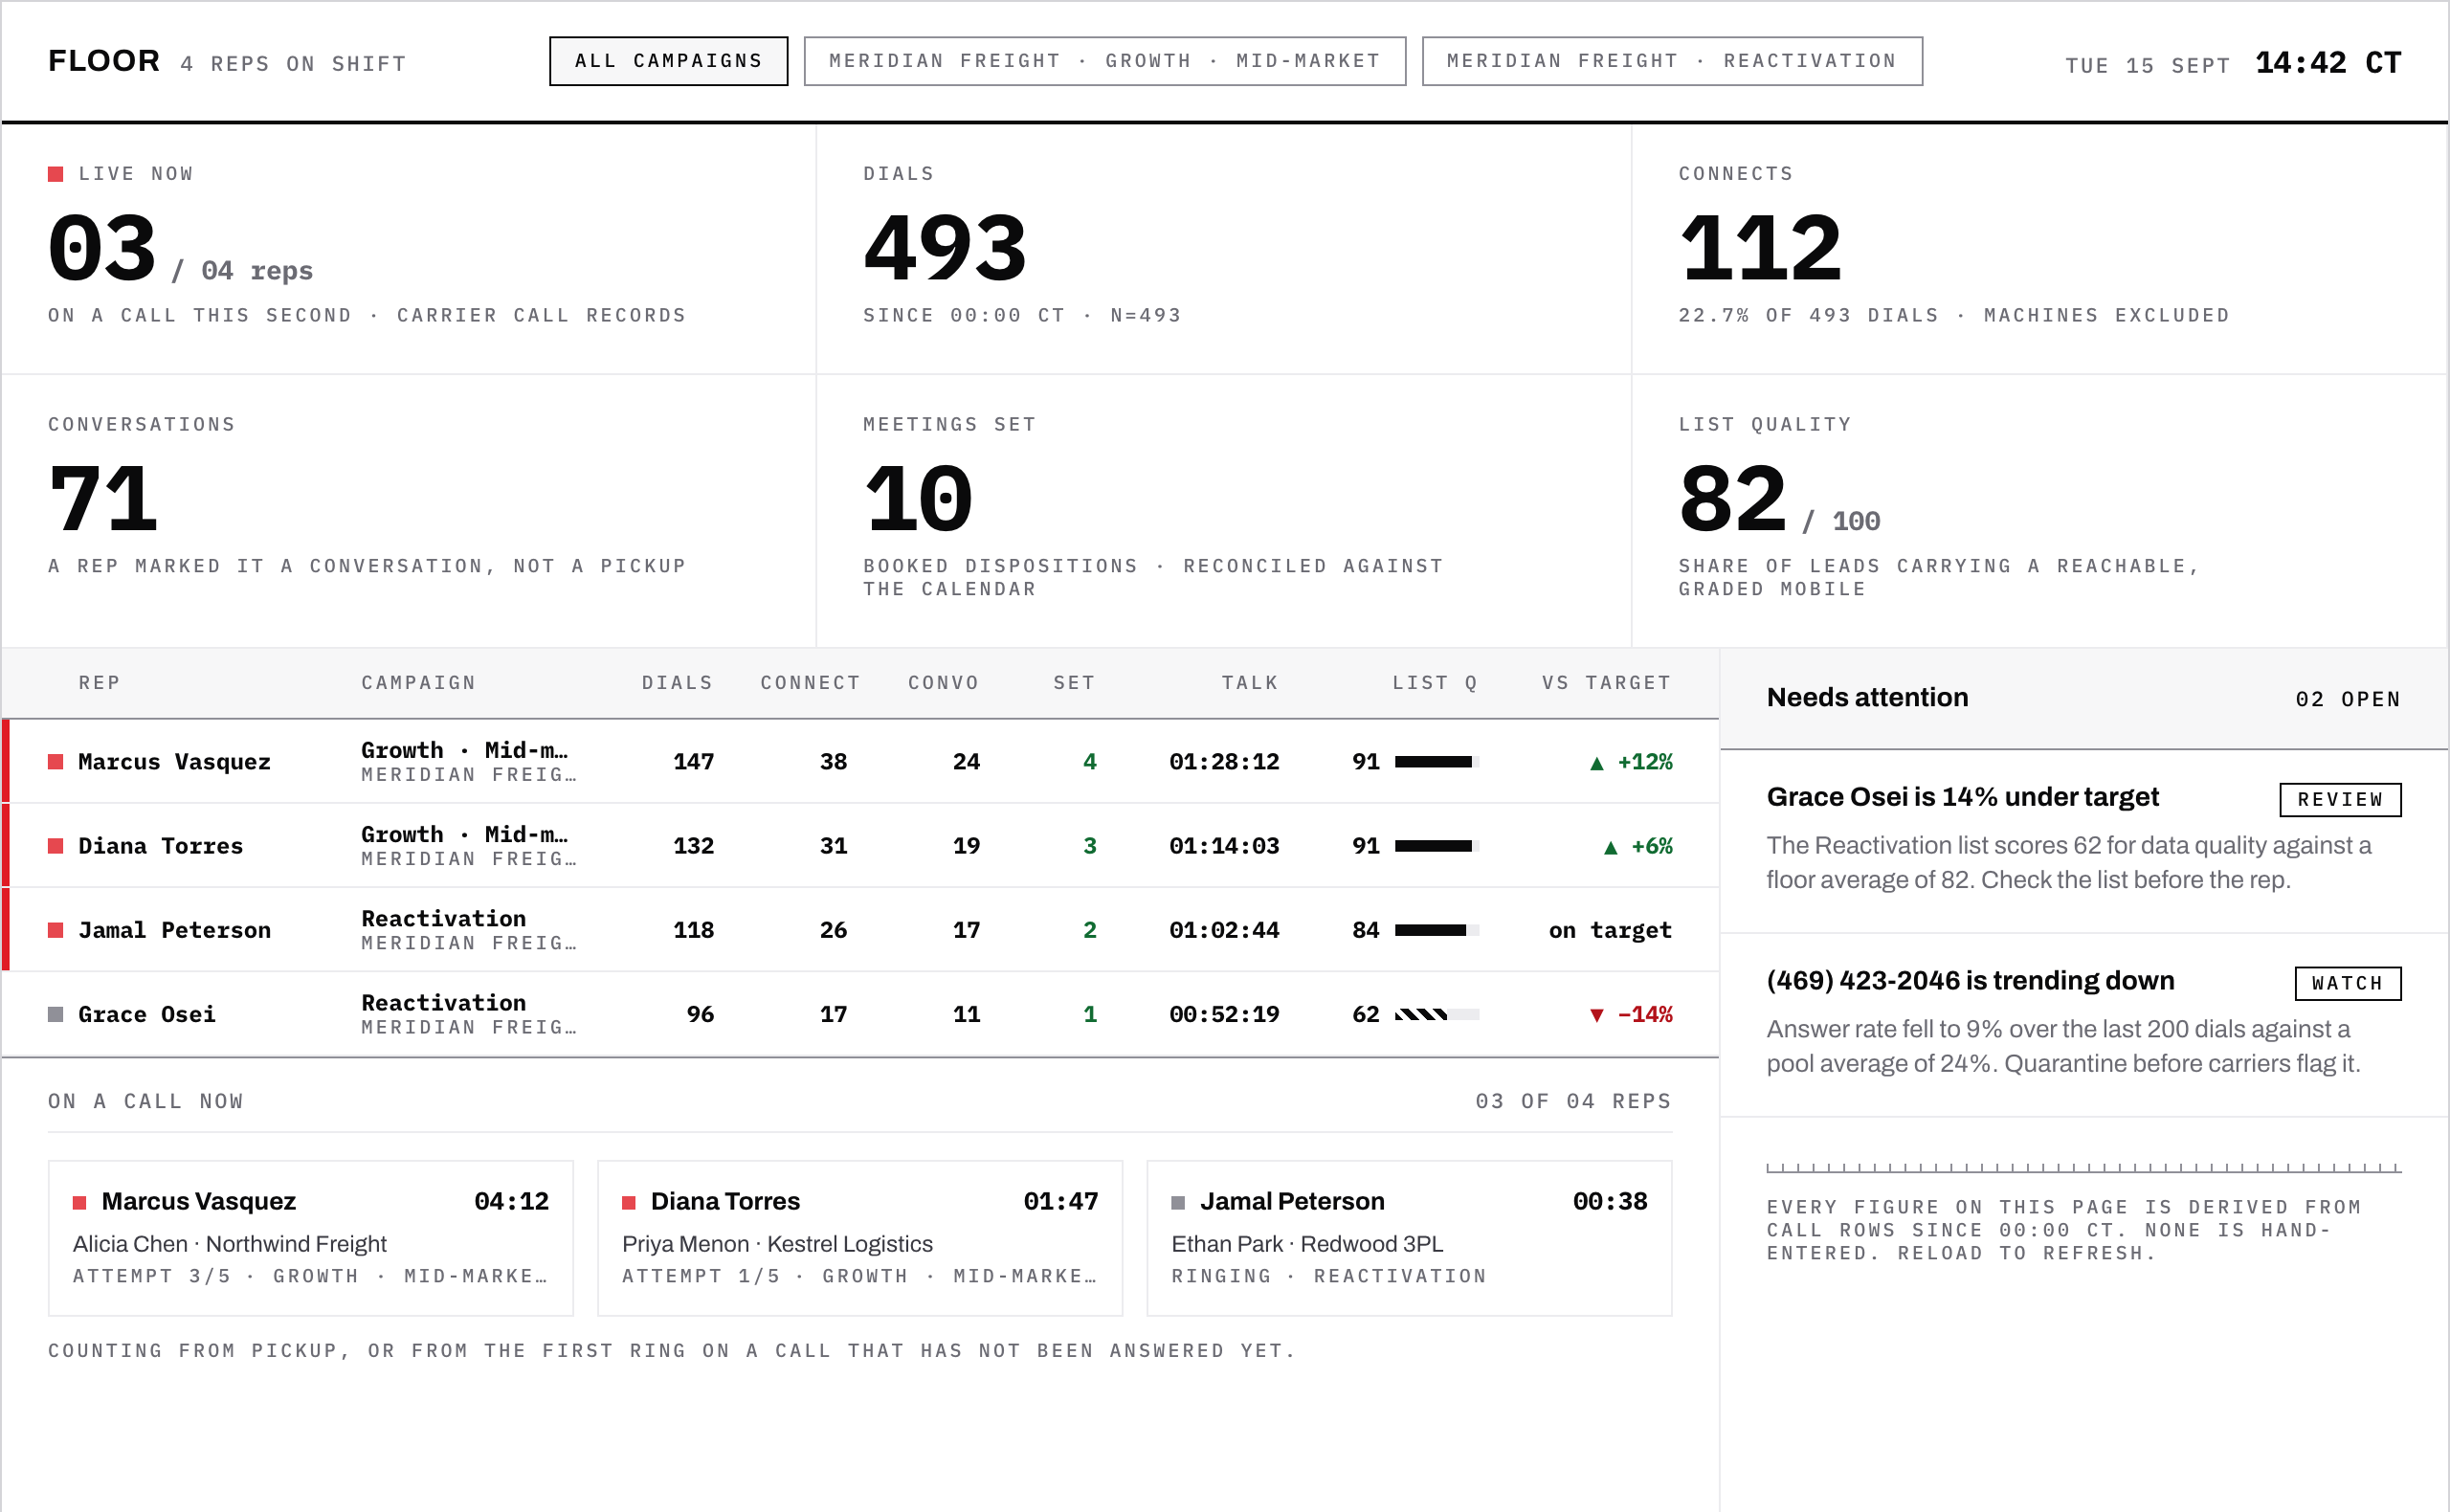
Task: Click the Conversations total '71'
Action: (x=103, y=499)
